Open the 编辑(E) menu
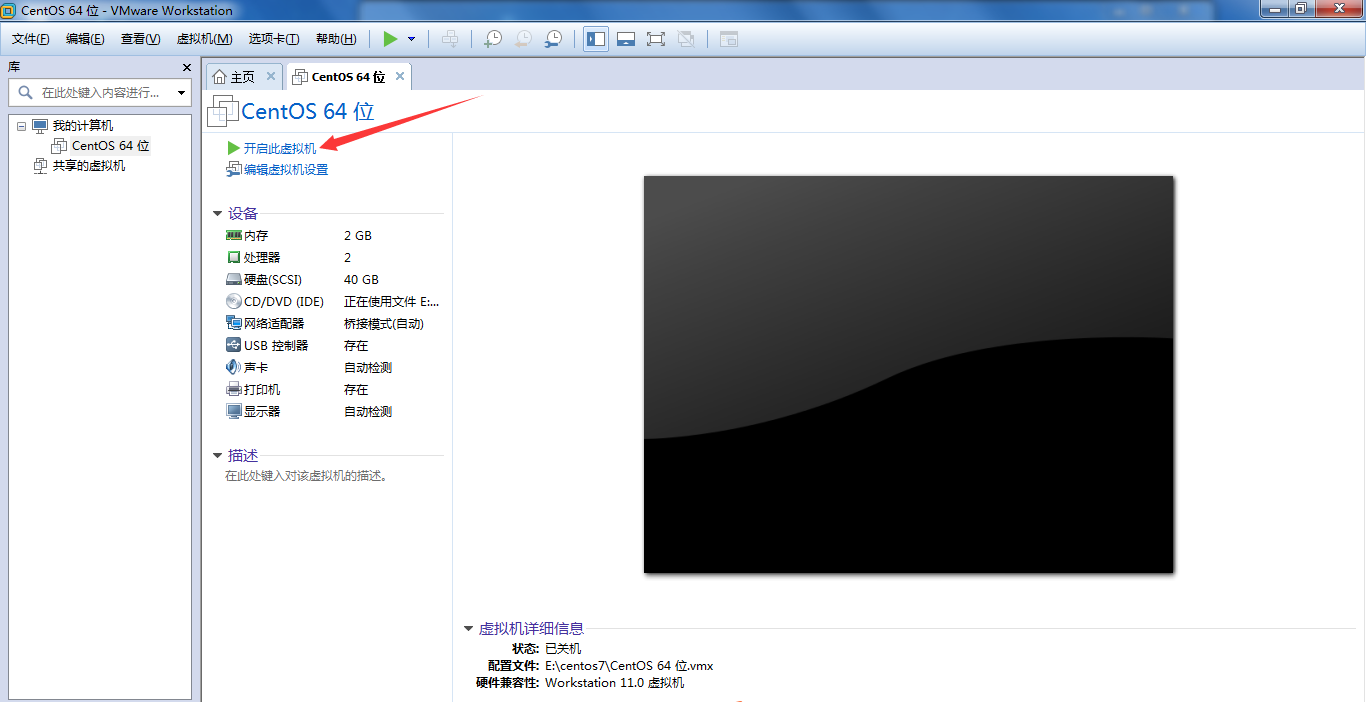The width and height of the screenshot is (1366, 702). 85,39
